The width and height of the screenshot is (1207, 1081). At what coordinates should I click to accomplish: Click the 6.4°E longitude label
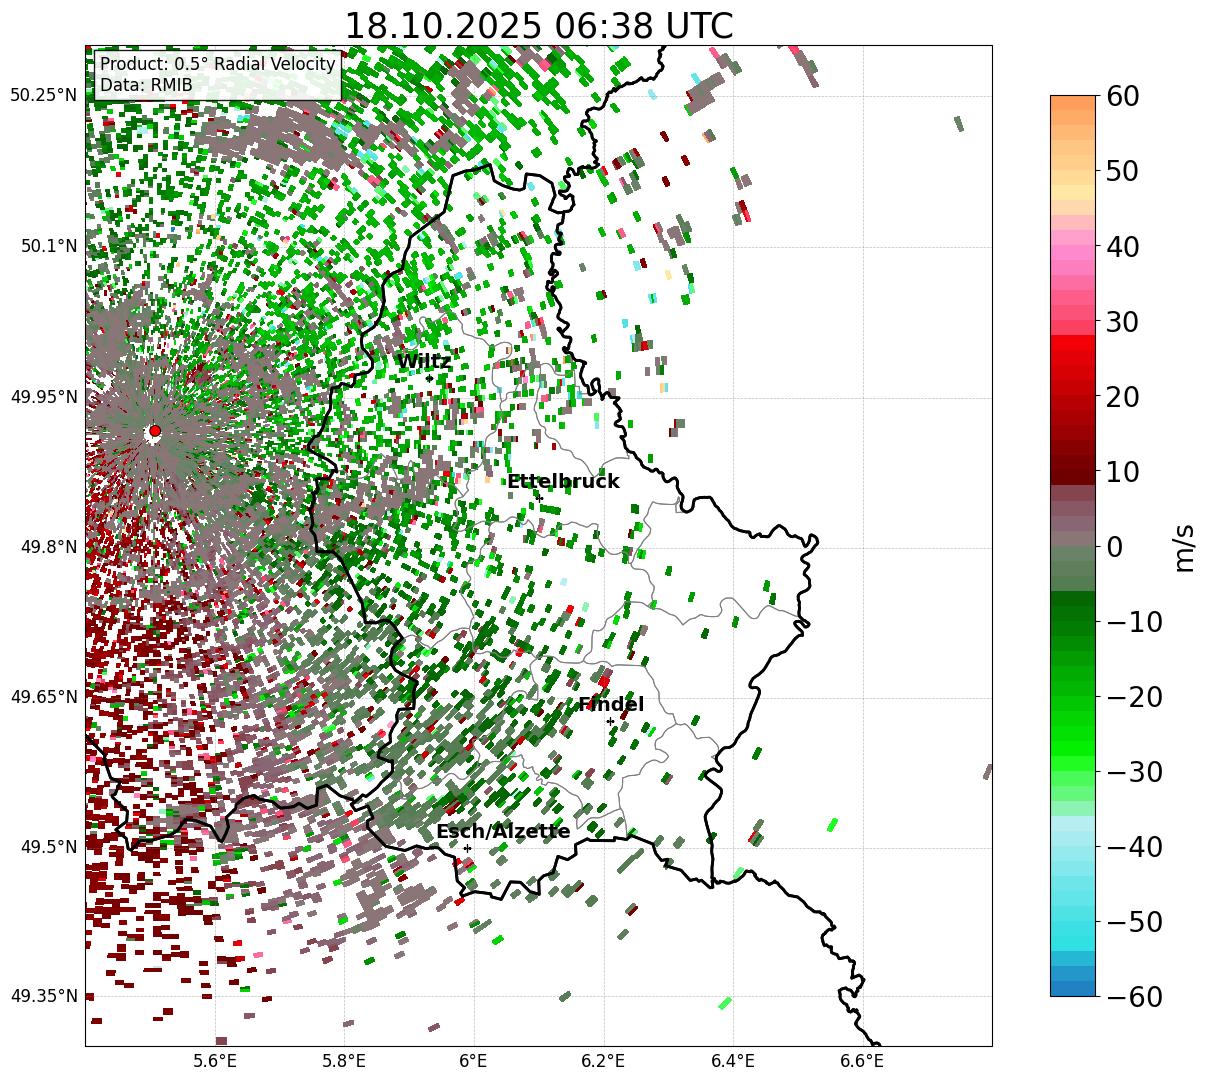click(x=733, y=1061)
